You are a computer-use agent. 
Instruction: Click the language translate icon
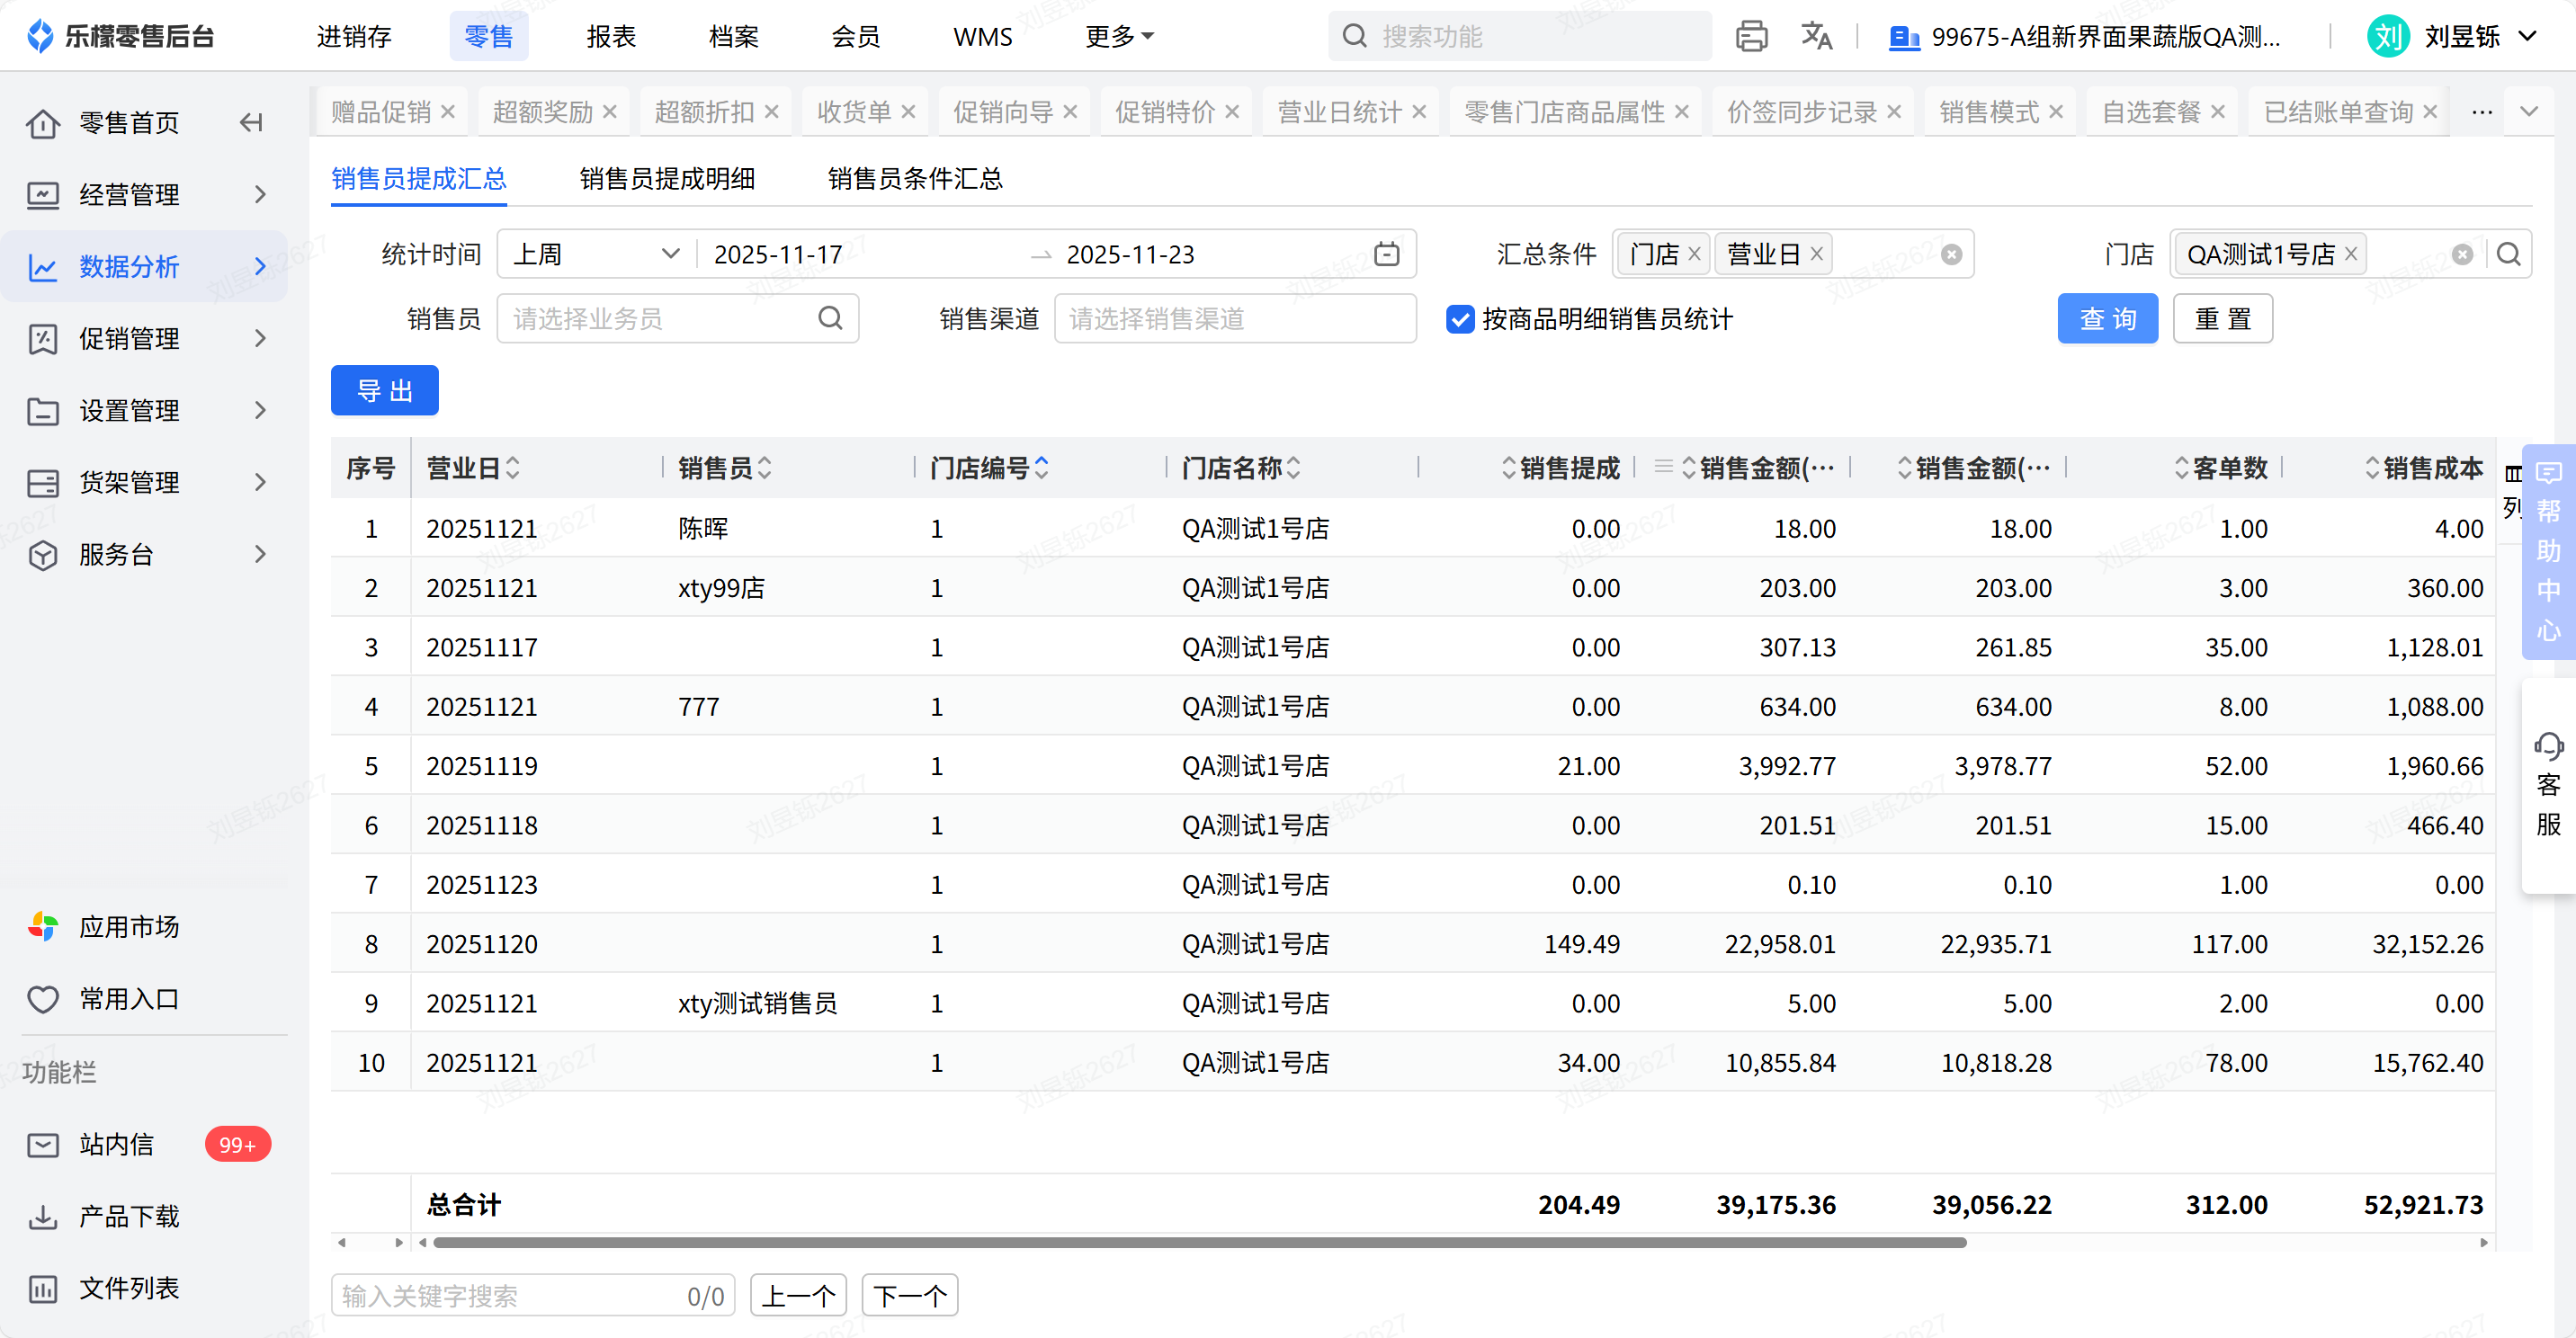[1816, 37]
